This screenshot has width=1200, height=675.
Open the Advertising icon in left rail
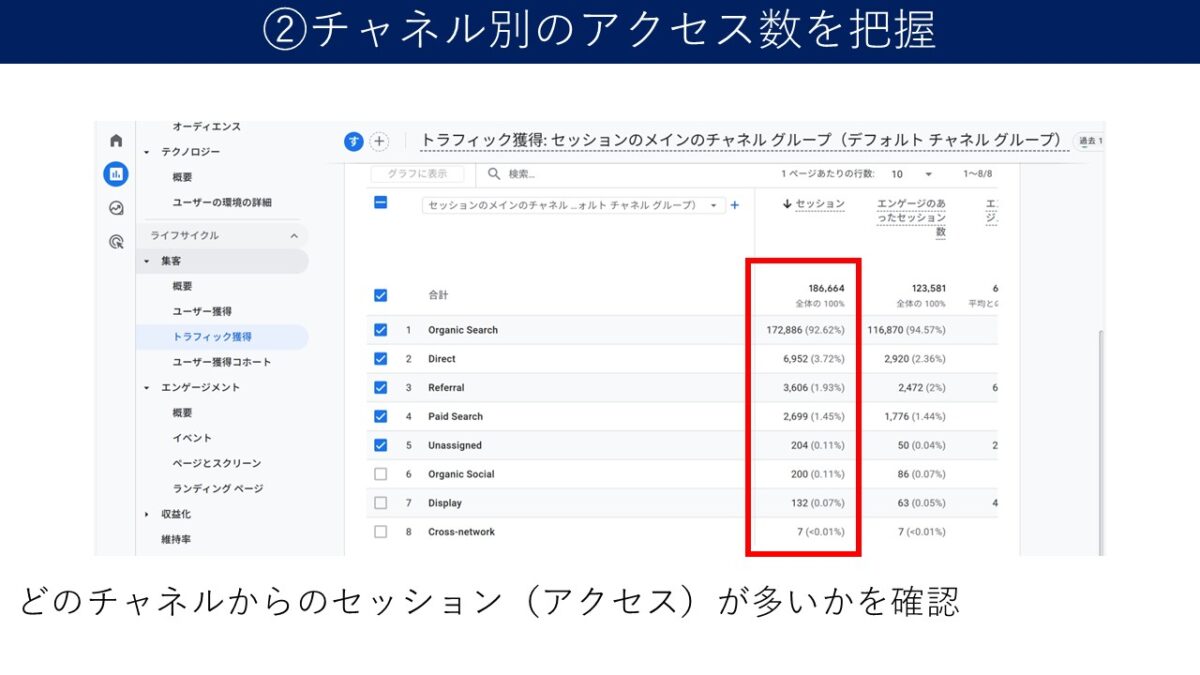(116, 241)
